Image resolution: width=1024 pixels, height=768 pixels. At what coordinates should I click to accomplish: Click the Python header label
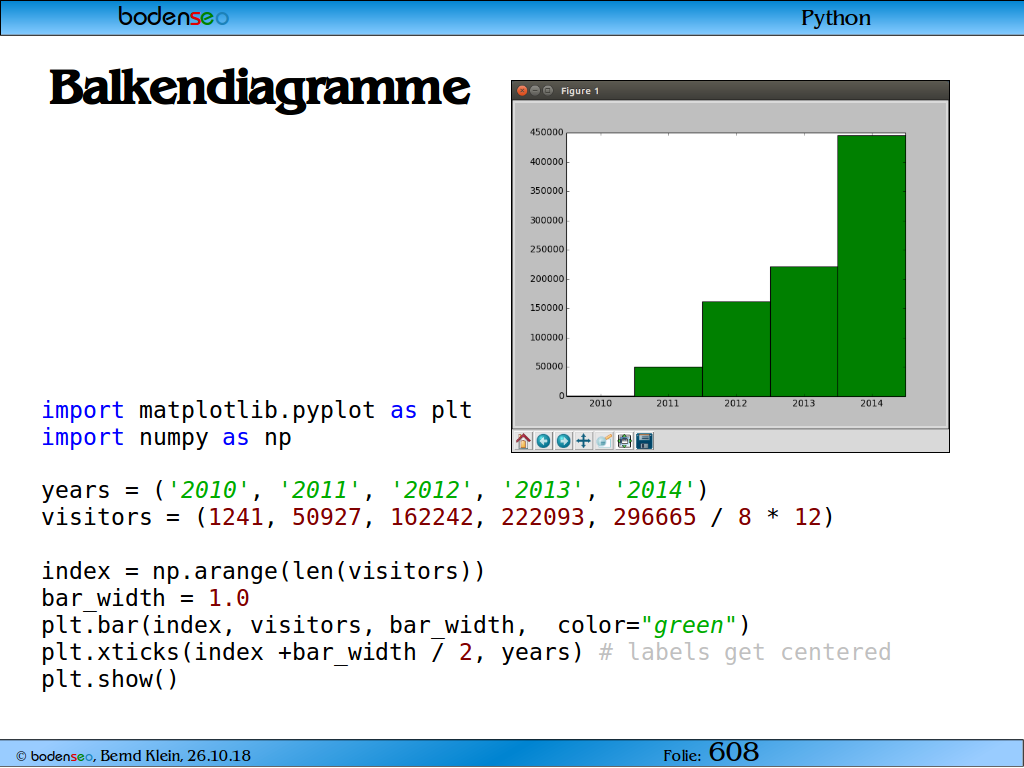(x=836, y=18)
